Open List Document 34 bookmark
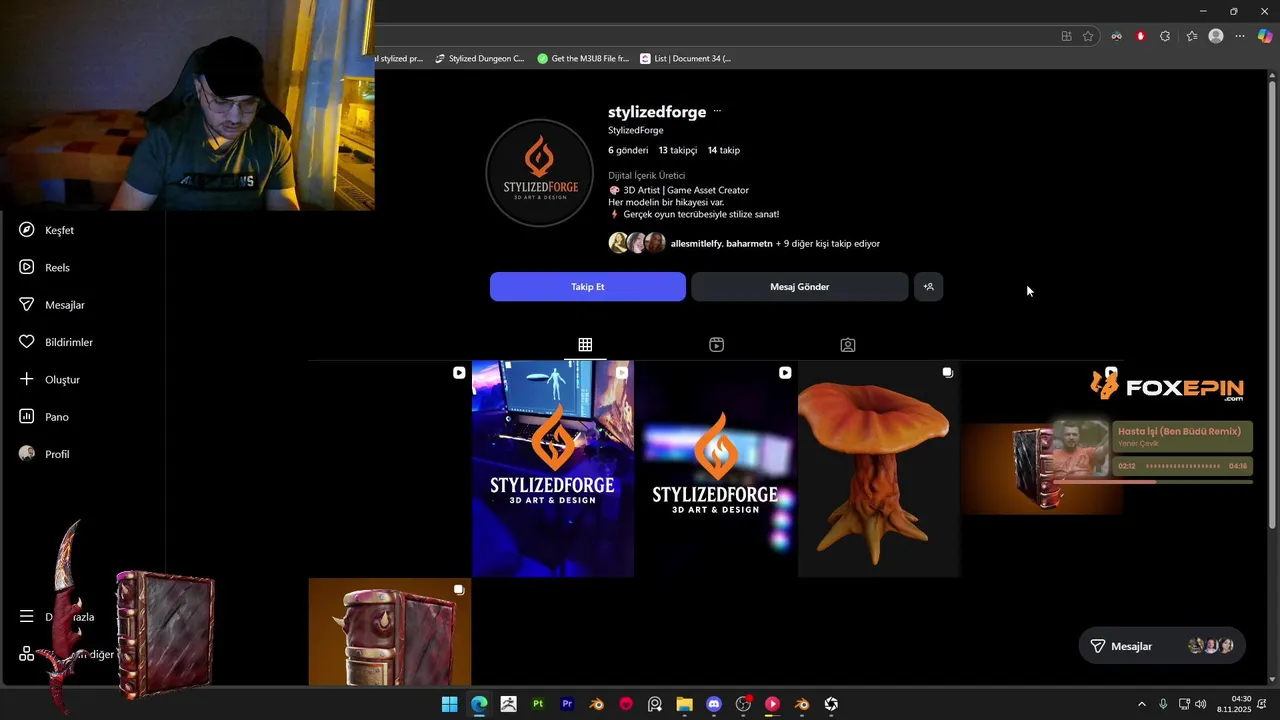Viewport: 1280px width, 720px height. coord(686,59)
